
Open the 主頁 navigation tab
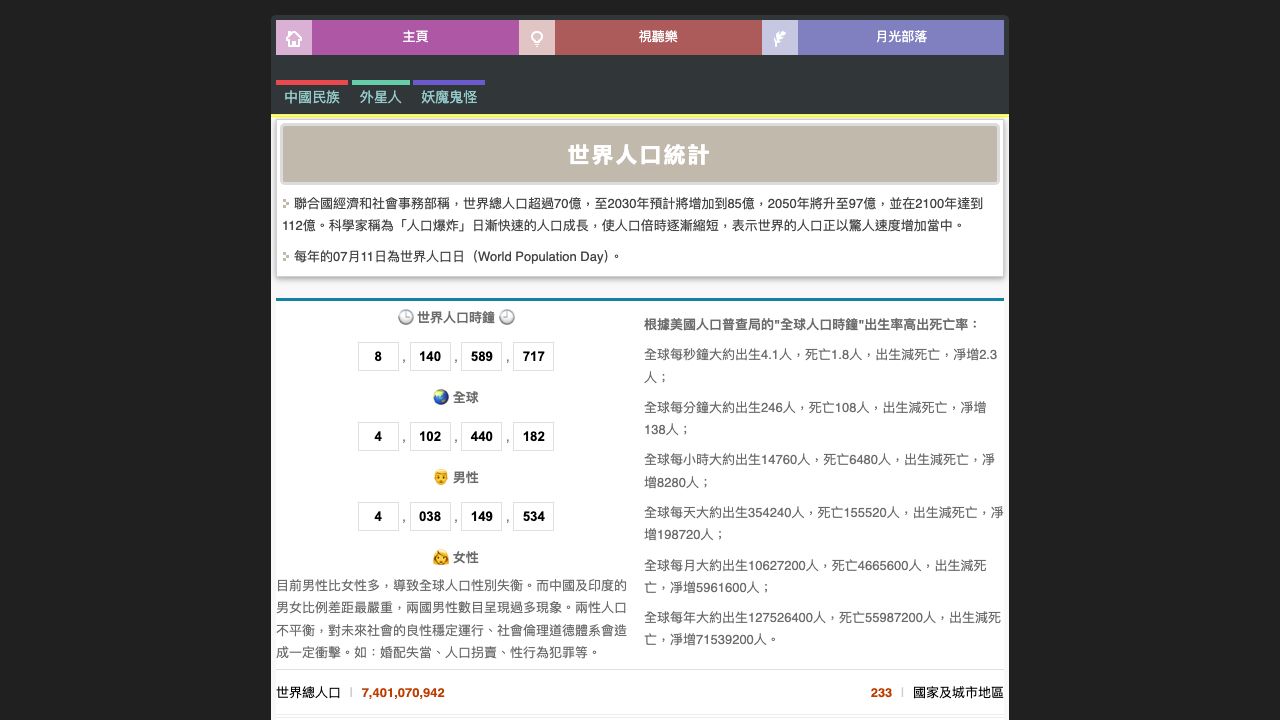tap(415, 37)
